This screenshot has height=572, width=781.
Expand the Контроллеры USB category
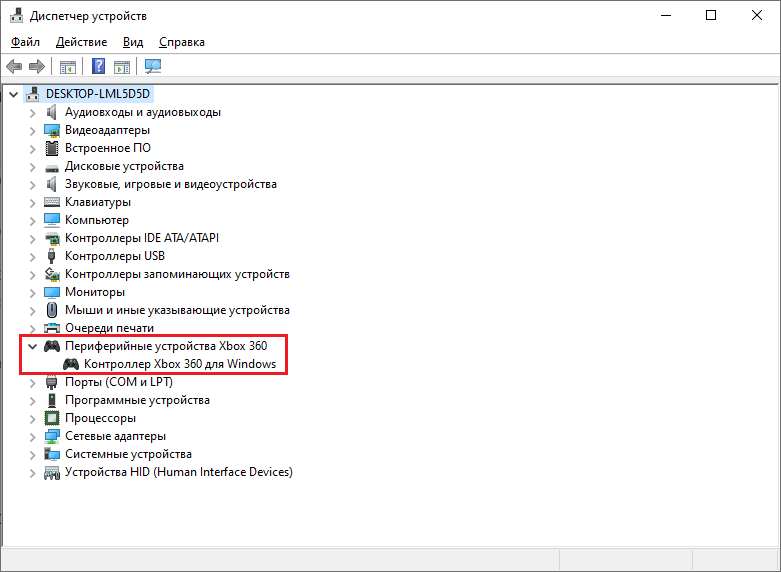(x=32, y=256)
